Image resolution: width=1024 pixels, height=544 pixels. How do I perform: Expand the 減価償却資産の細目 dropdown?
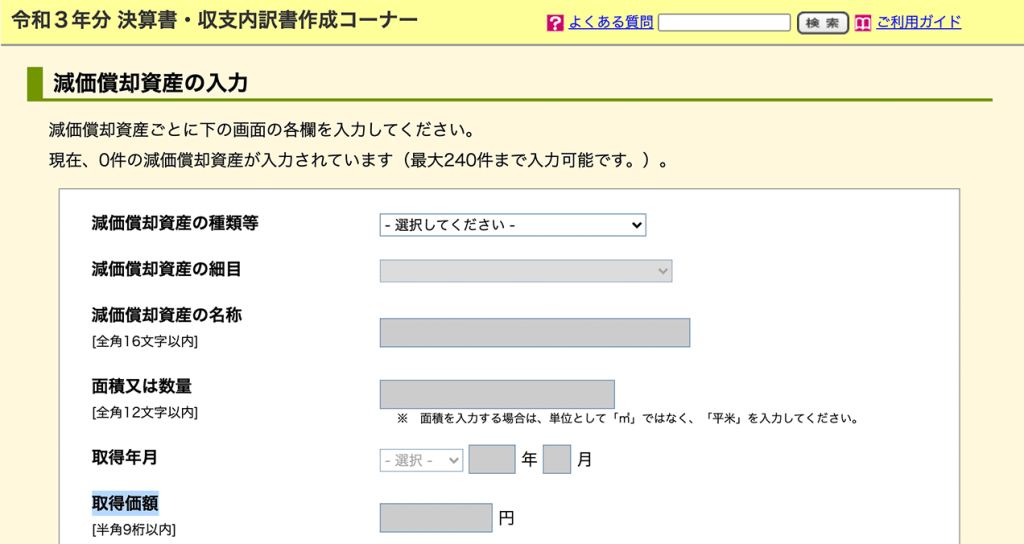pos(526,270)
